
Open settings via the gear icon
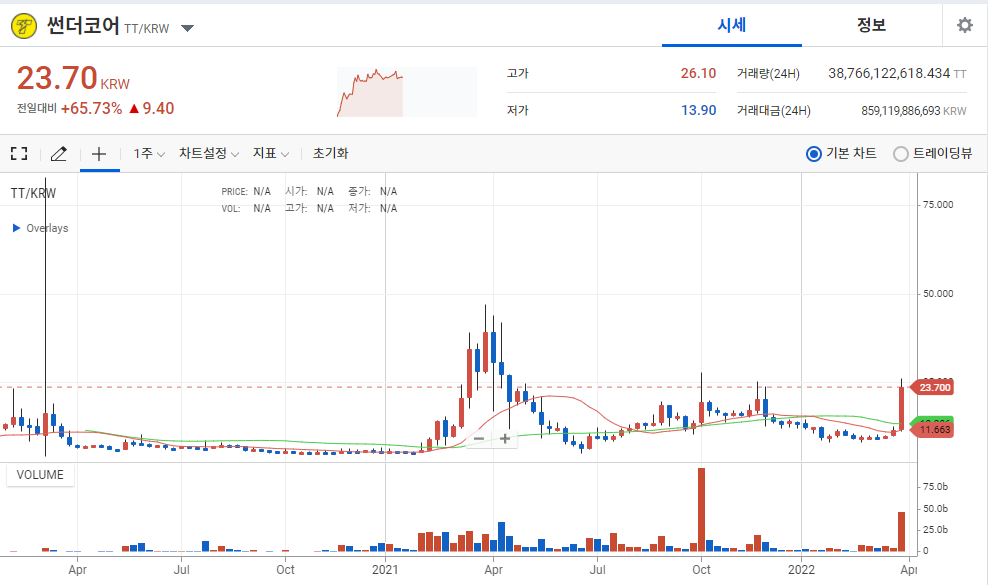click(965, 25)
